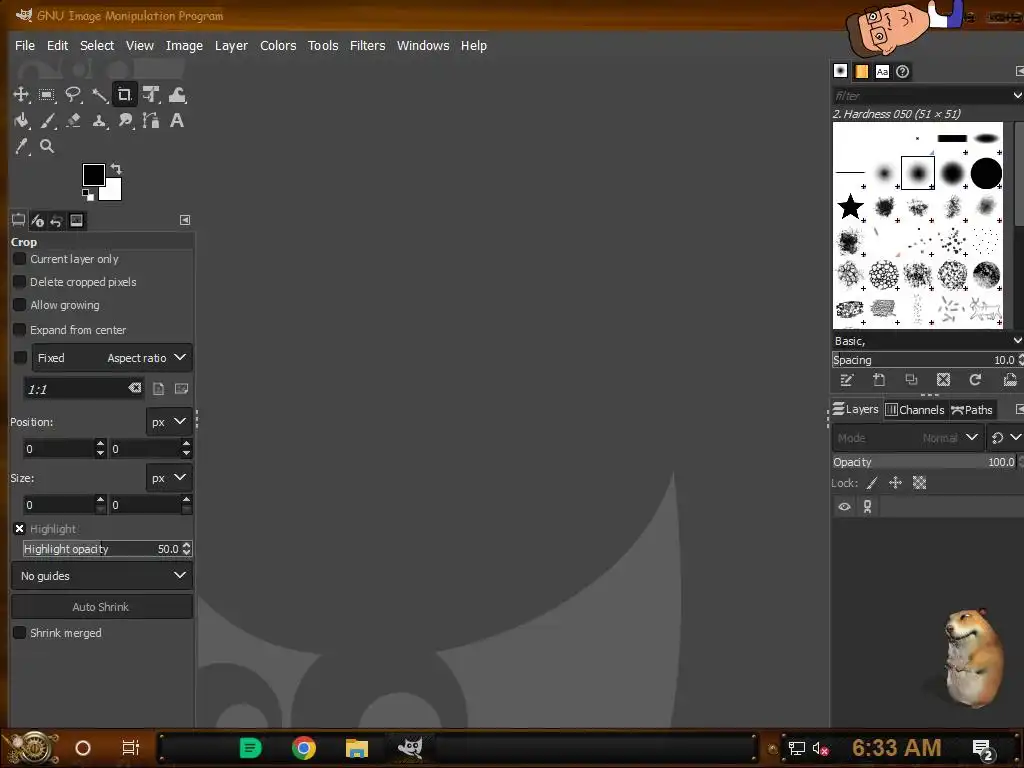The image size is (1024, 768).
Task: Open the Images tab
Action: pyautogui.click(x=76, y=221)
